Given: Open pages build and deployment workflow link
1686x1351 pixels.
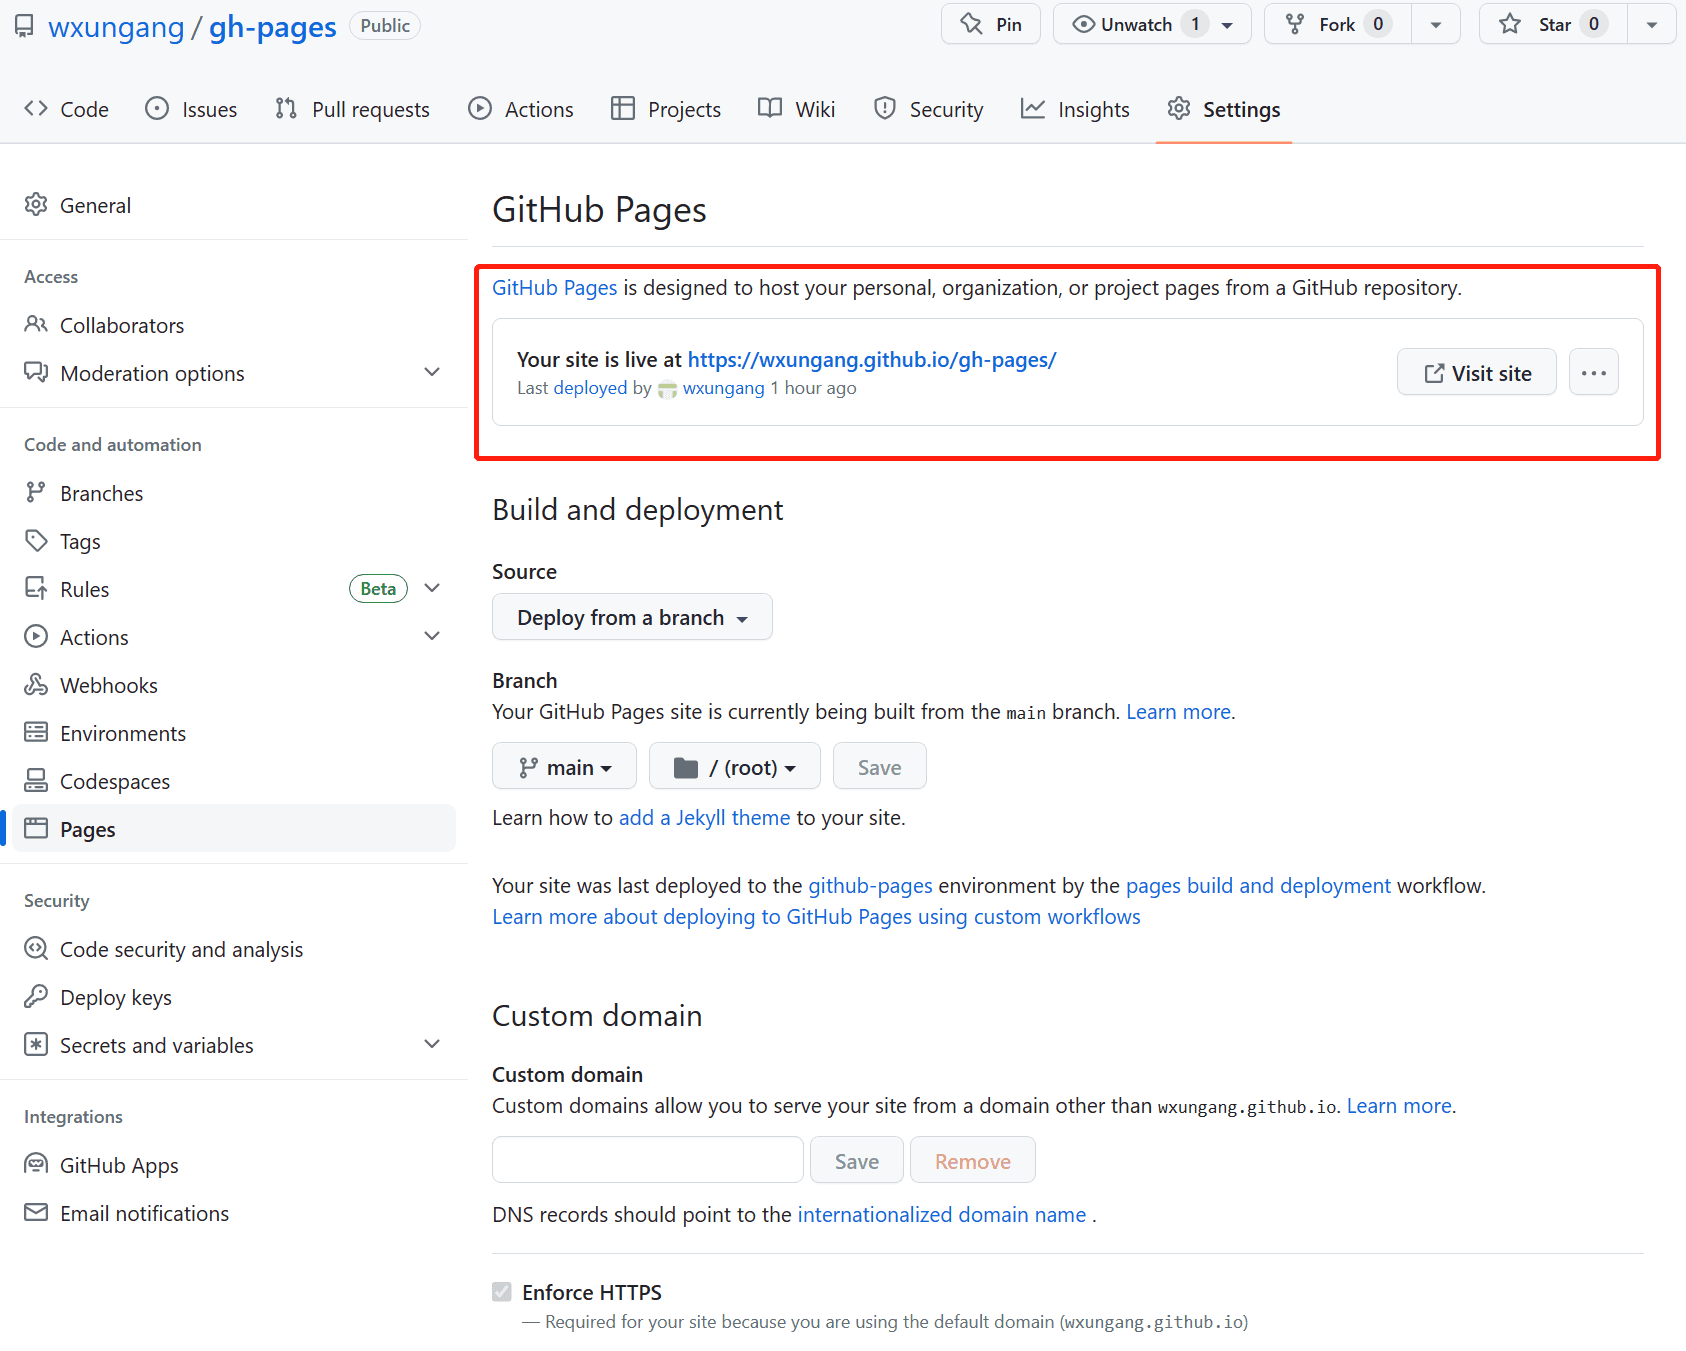Looking at the screenshot, I should click(x=1258, y=885).
